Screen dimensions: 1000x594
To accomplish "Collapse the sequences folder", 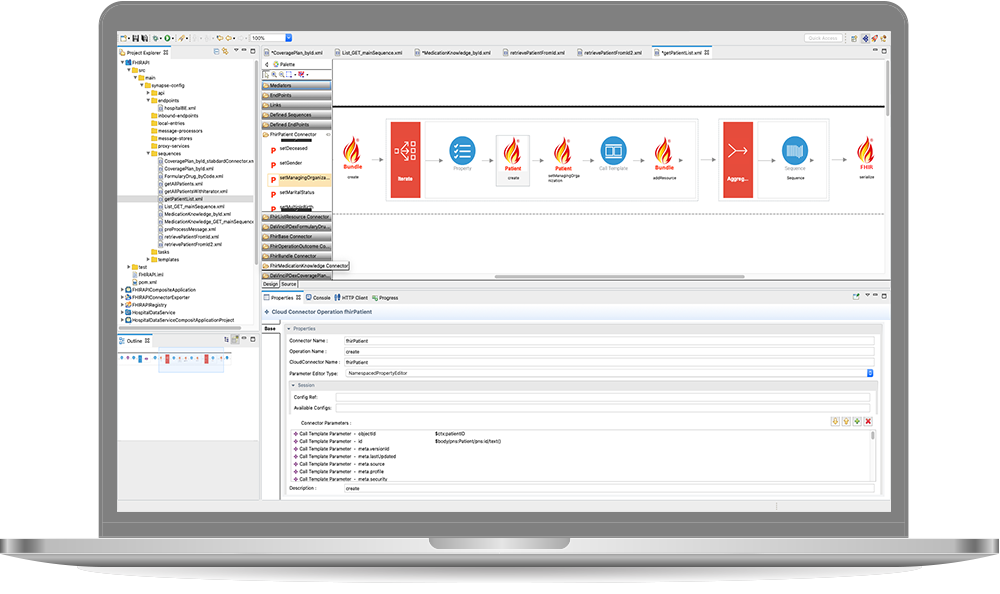I will [148, 154].
